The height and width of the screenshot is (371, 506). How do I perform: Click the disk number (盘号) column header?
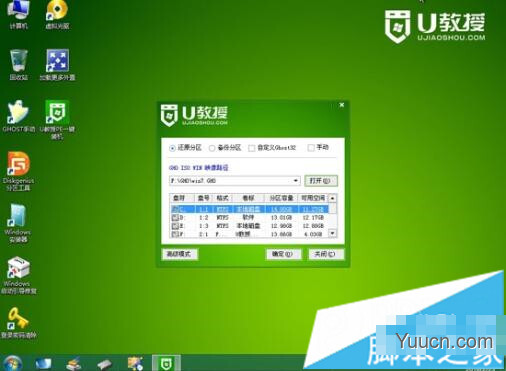(x=204, y=198)
